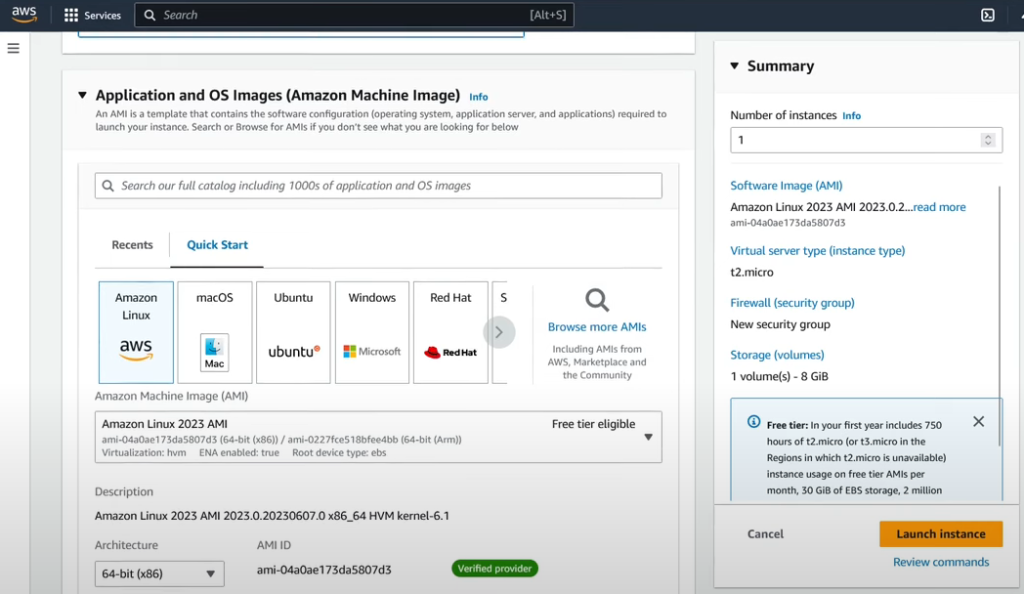
Task: Open the Firewall (security group) summary link
Action: click(792, 303)
